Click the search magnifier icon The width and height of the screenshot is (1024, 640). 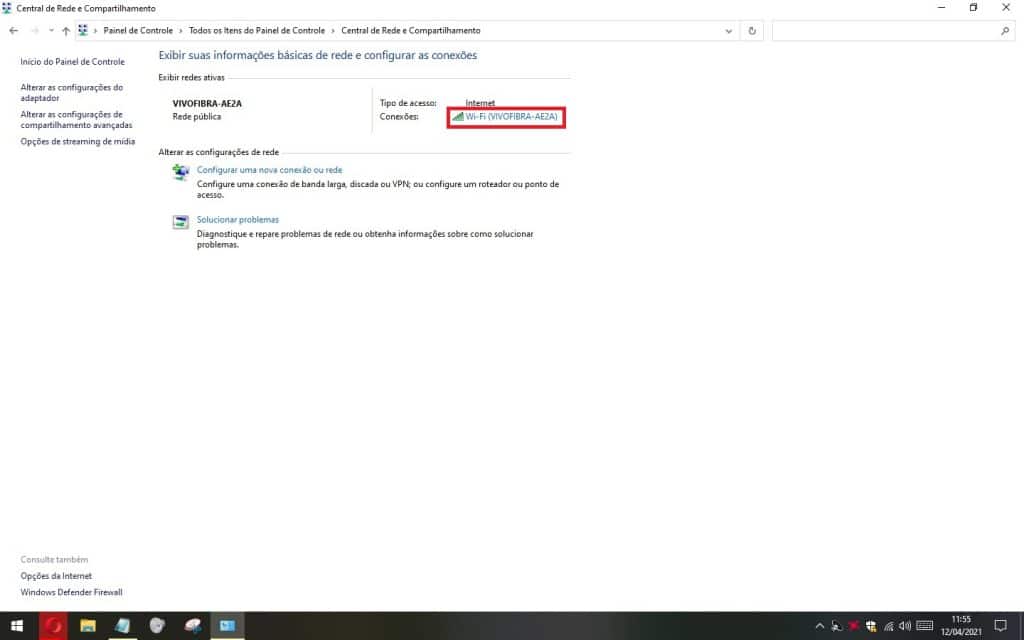[1005, 31]
